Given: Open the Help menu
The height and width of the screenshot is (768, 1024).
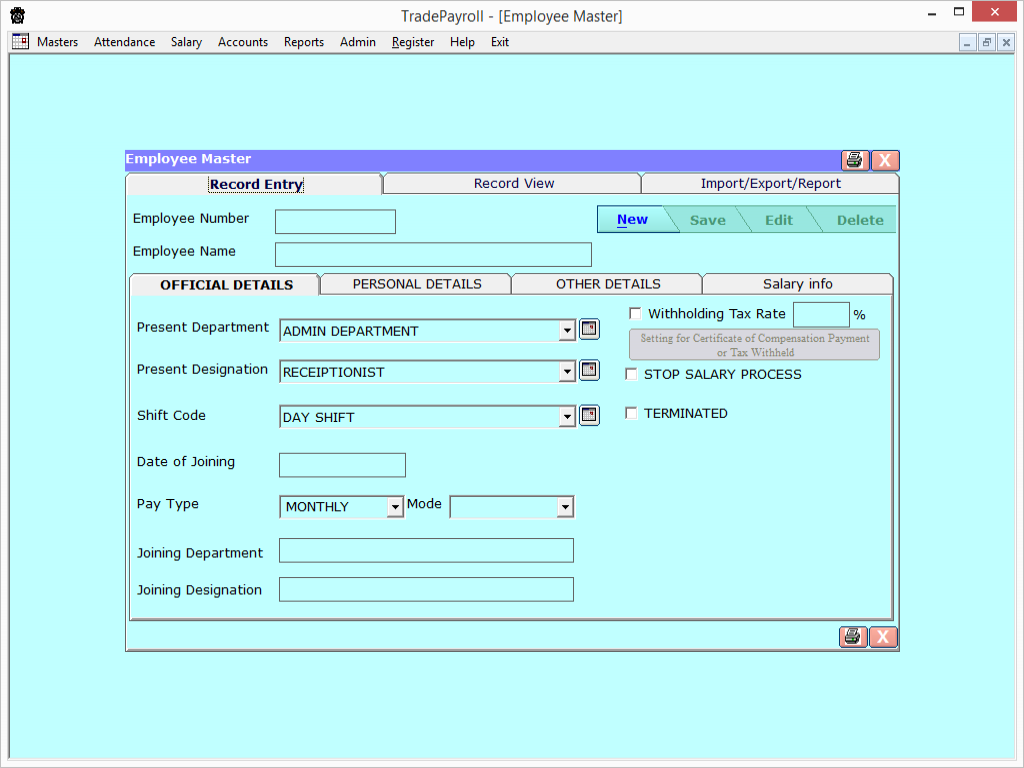Looking at the screenshot, I should 462,42.
